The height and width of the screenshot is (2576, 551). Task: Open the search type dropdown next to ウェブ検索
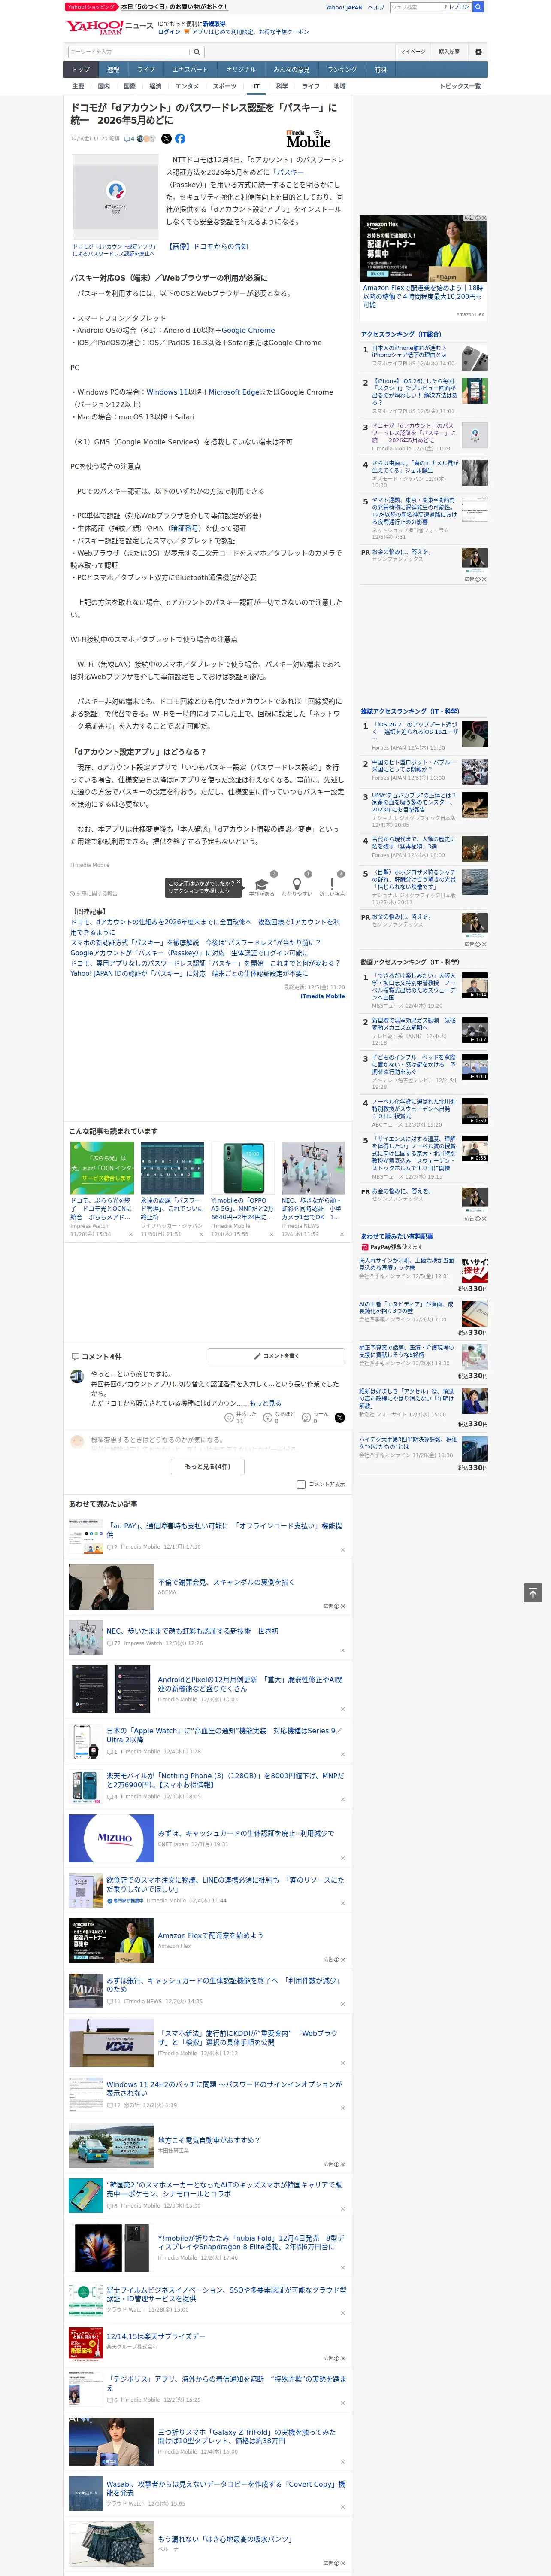tap(457, 7)
